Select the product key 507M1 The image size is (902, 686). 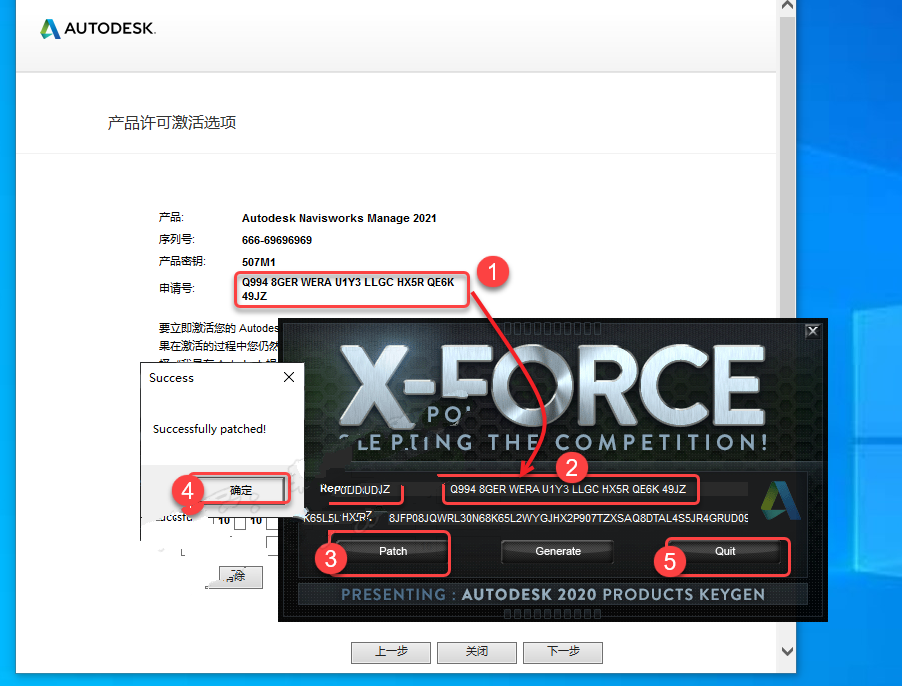point(258,262)
